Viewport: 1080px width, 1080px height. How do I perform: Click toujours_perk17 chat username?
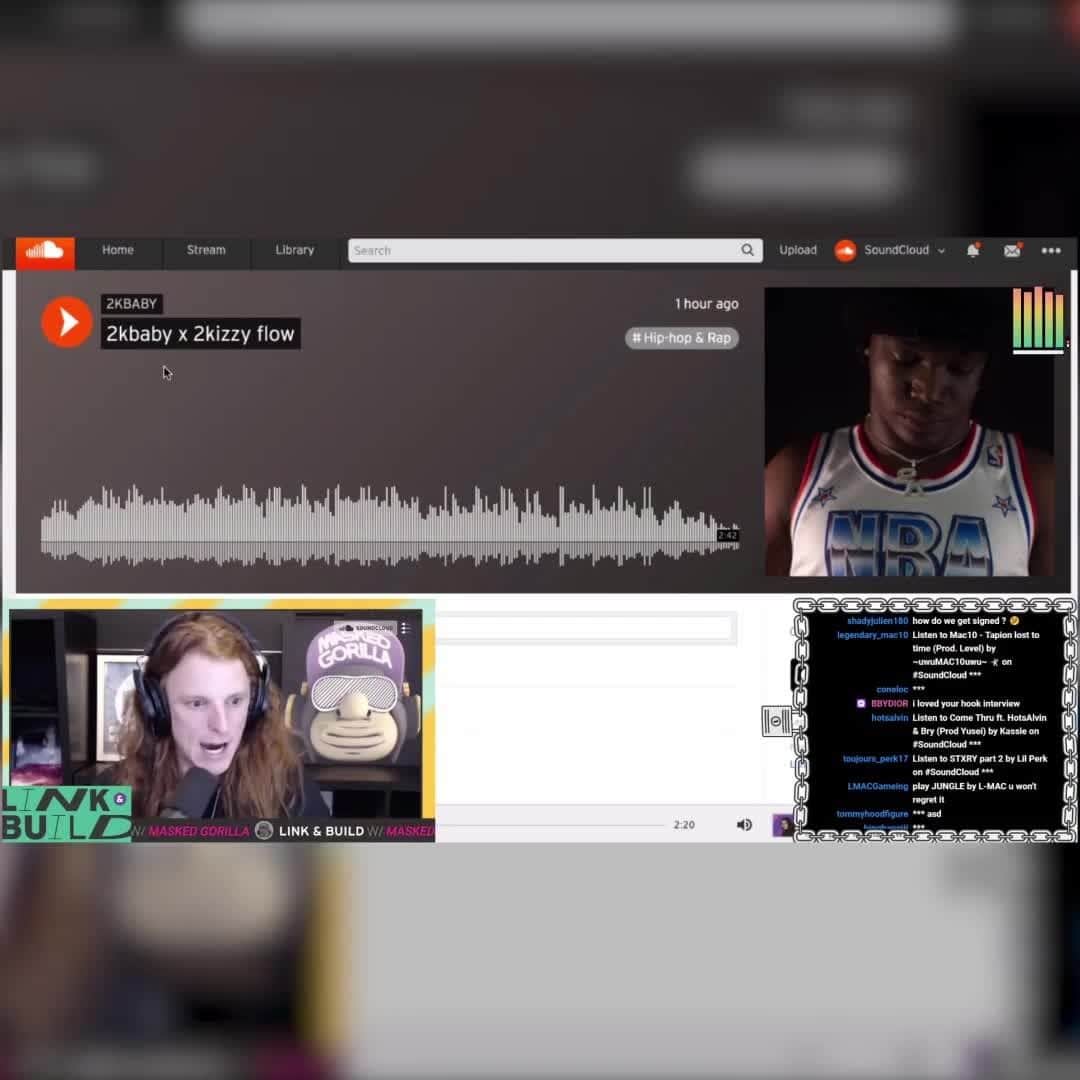point(875,758)
